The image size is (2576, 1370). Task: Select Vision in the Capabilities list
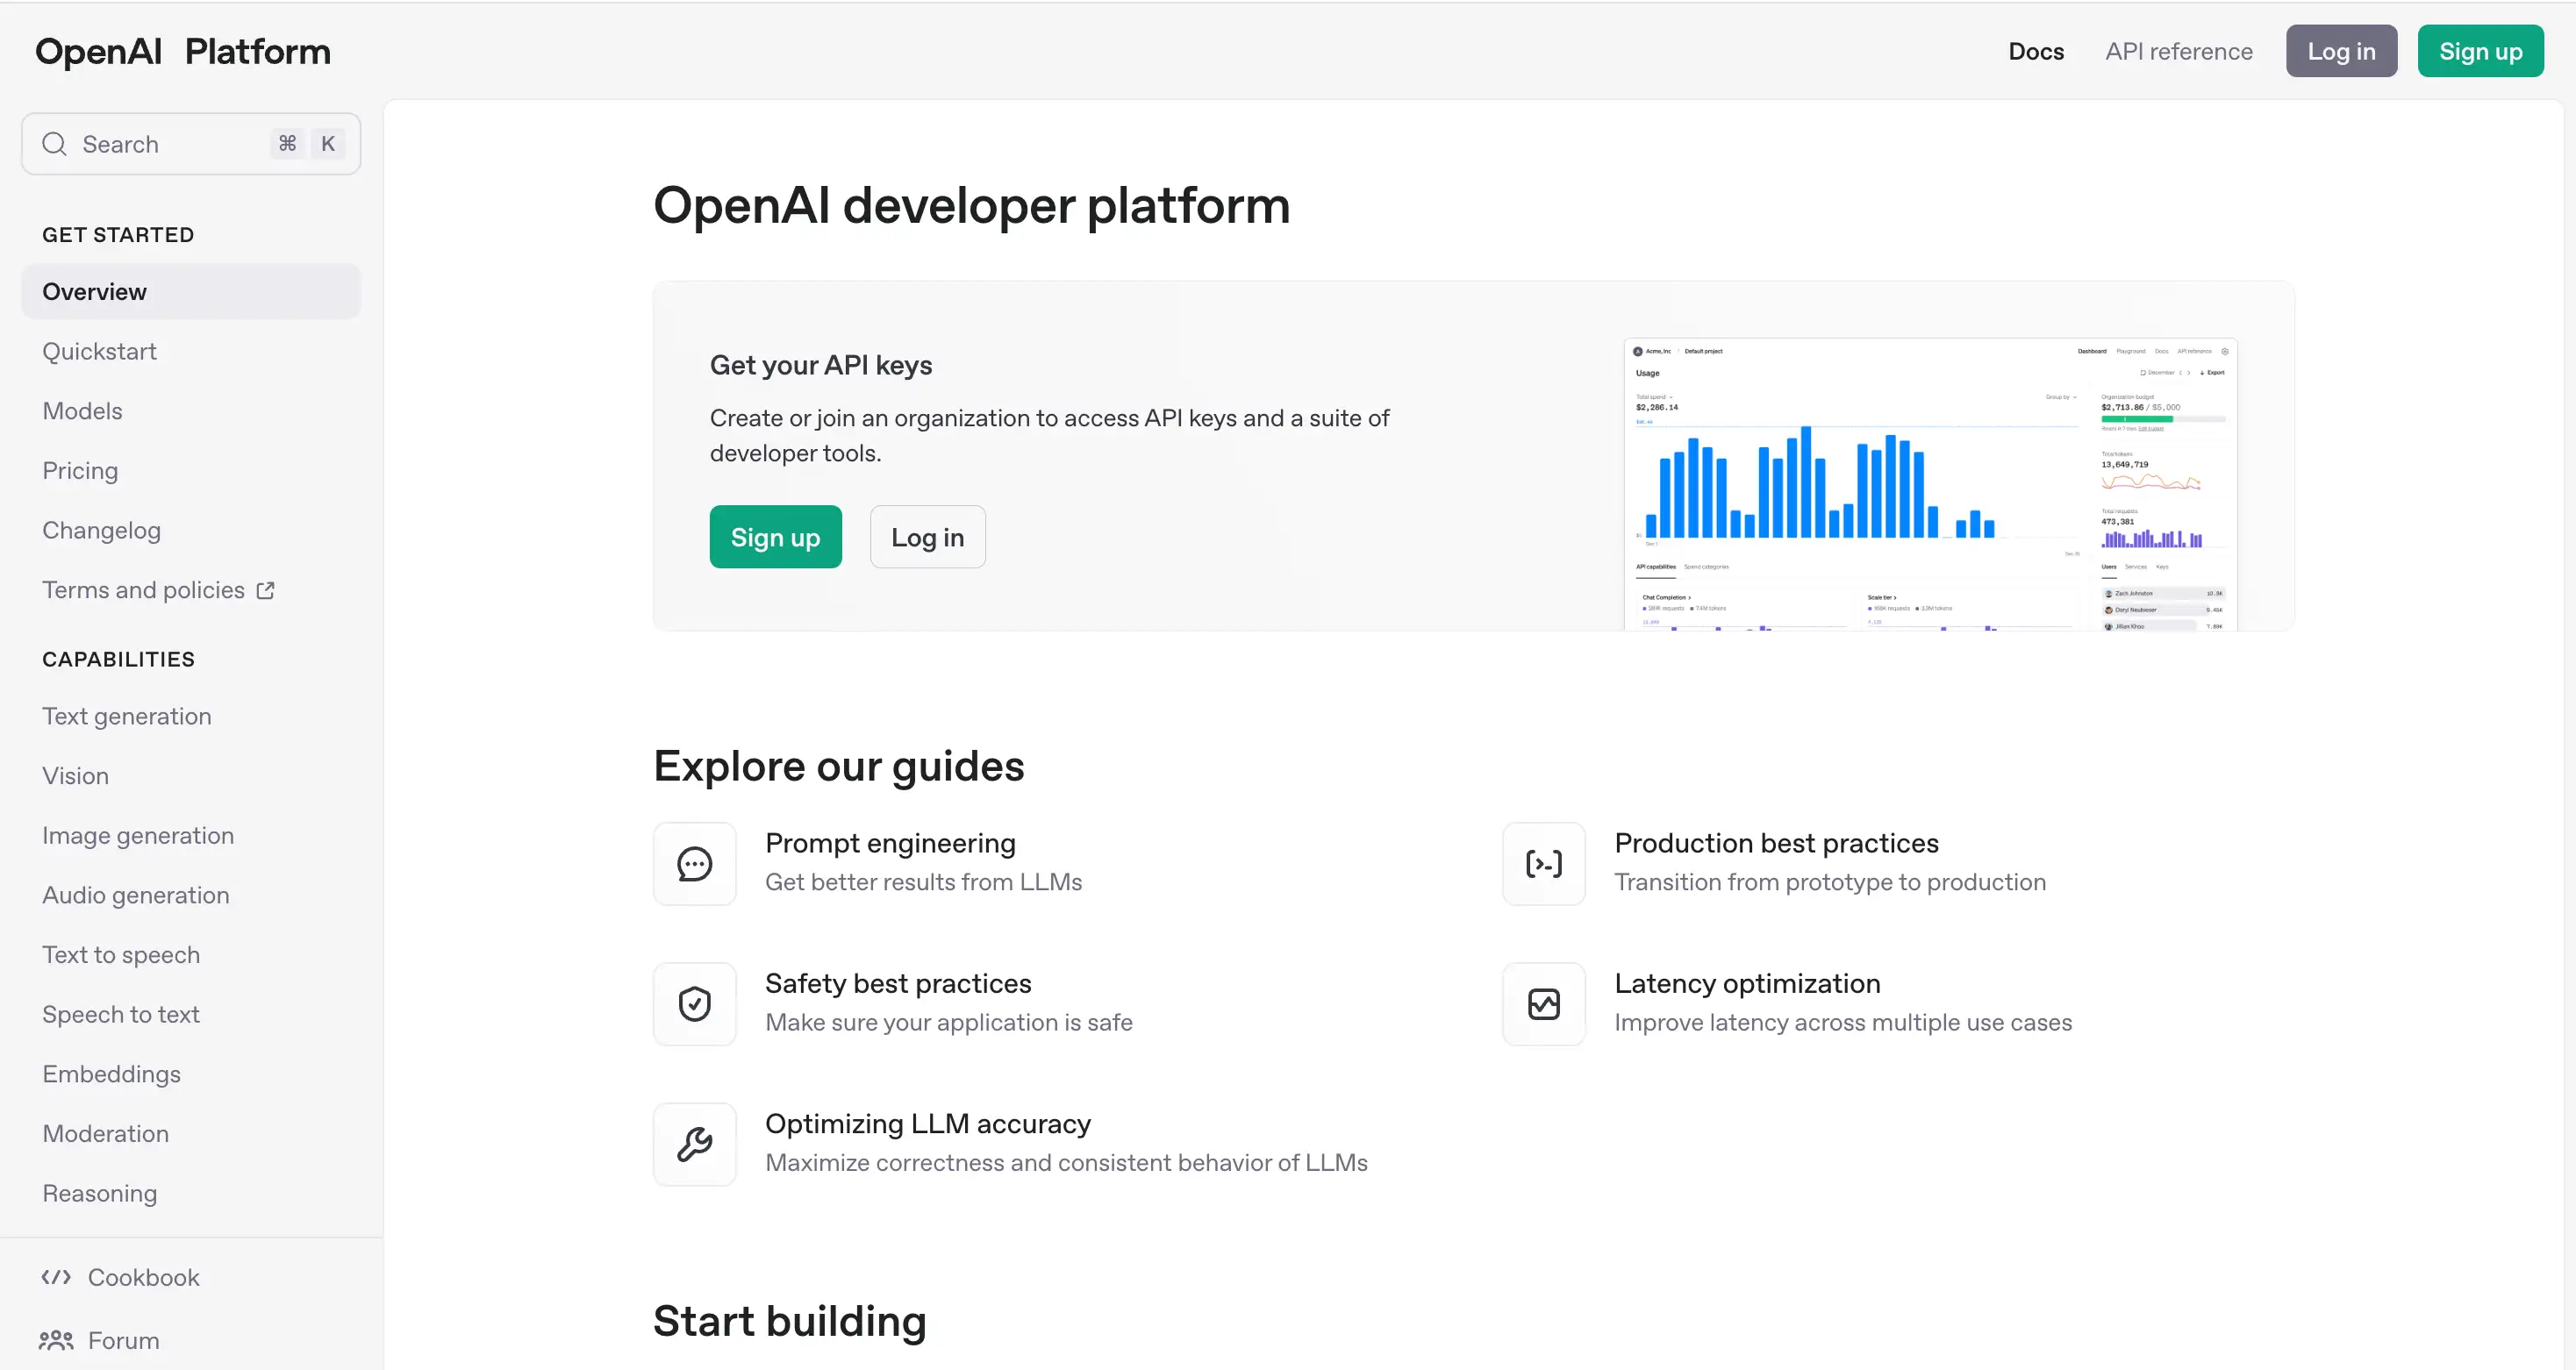(x=75, y=776)
